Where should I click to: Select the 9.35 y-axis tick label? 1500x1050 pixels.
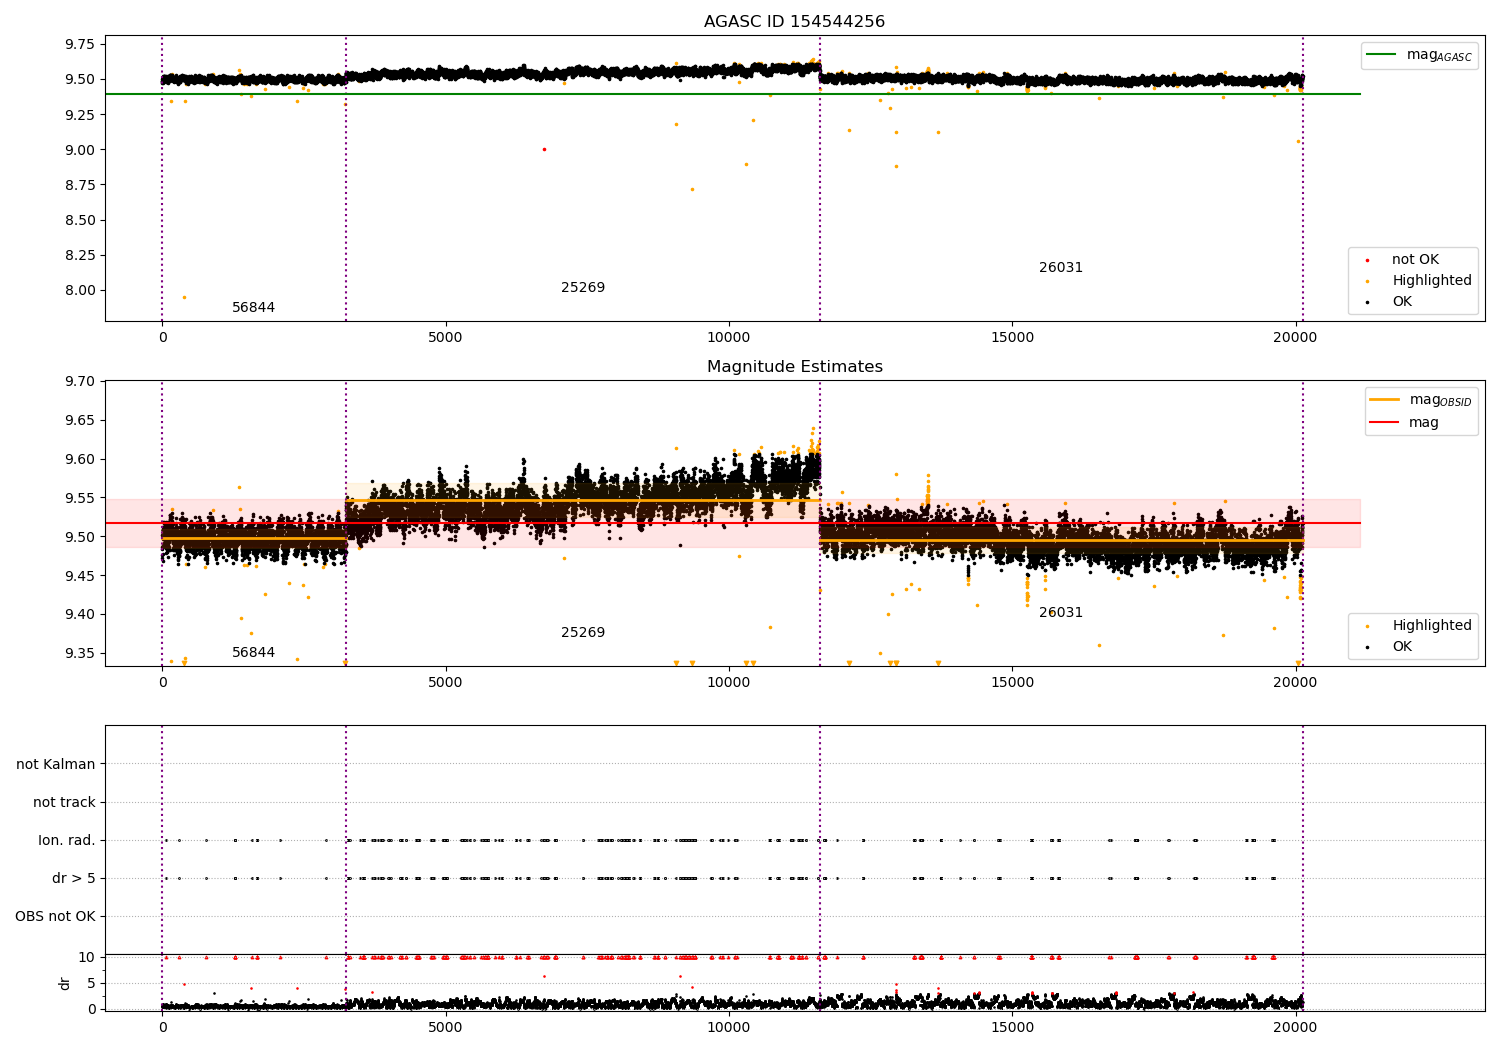79,654
